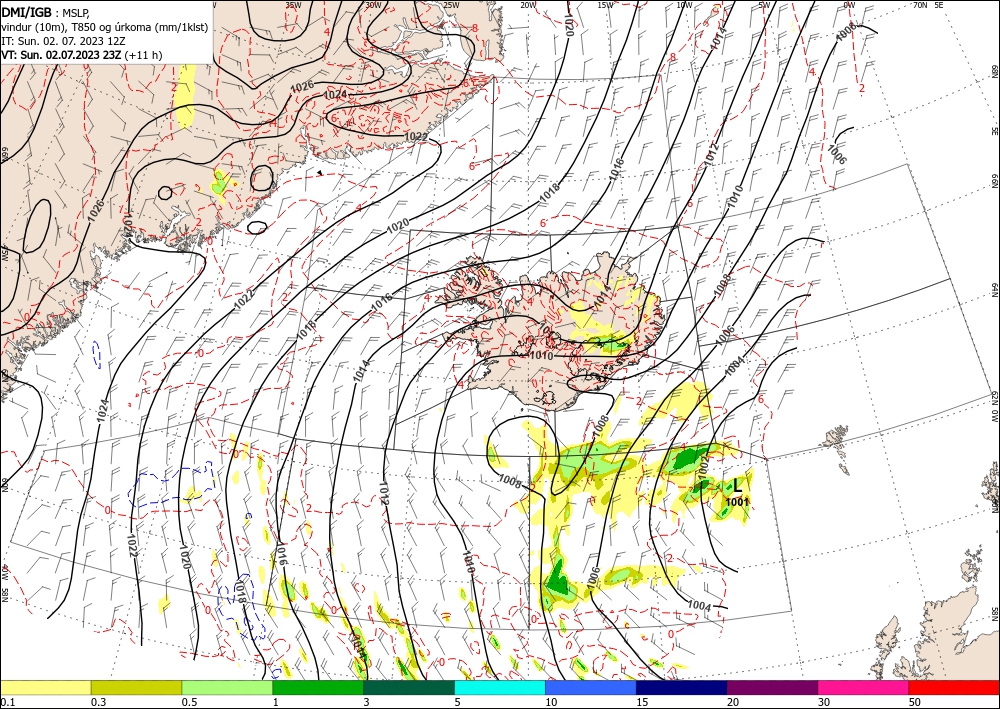
Task: Click the '50' legend scale label
Action: [x=915, y=702]
